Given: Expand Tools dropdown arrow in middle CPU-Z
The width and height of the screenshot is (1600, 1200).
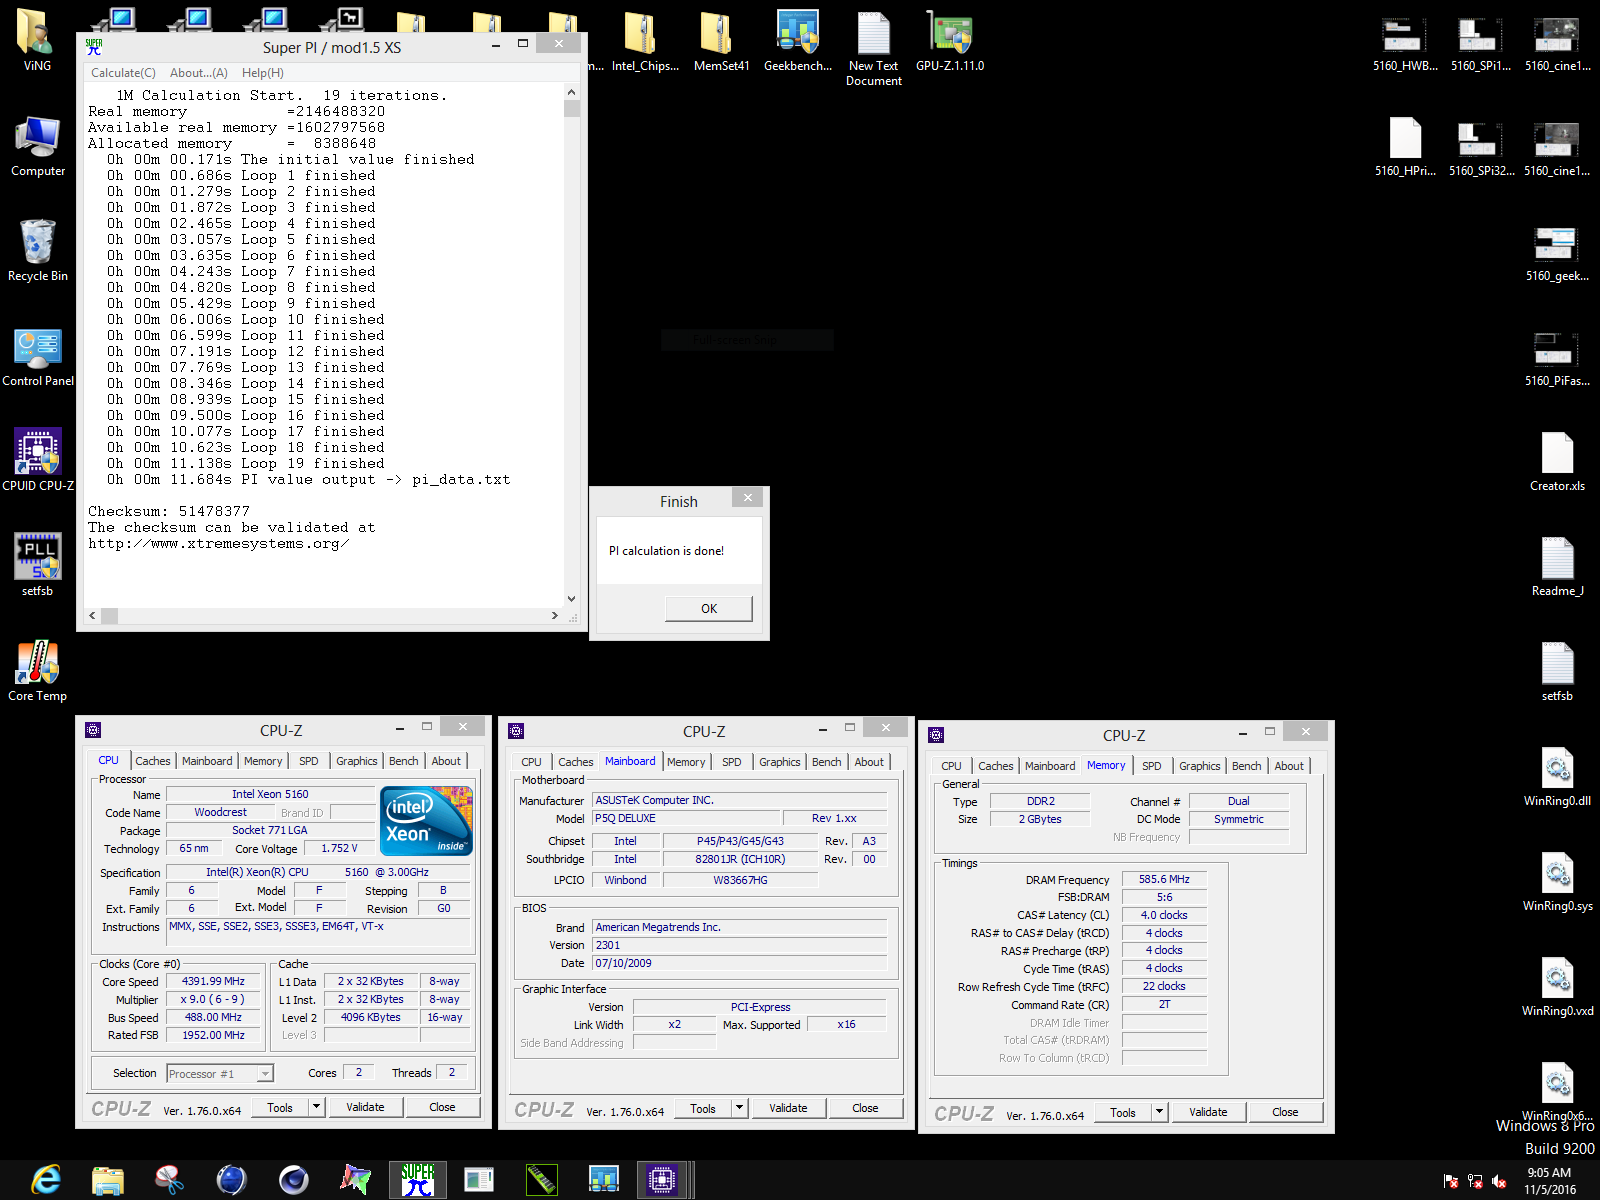Looking at the screenshot, I should pos(740,1108).
